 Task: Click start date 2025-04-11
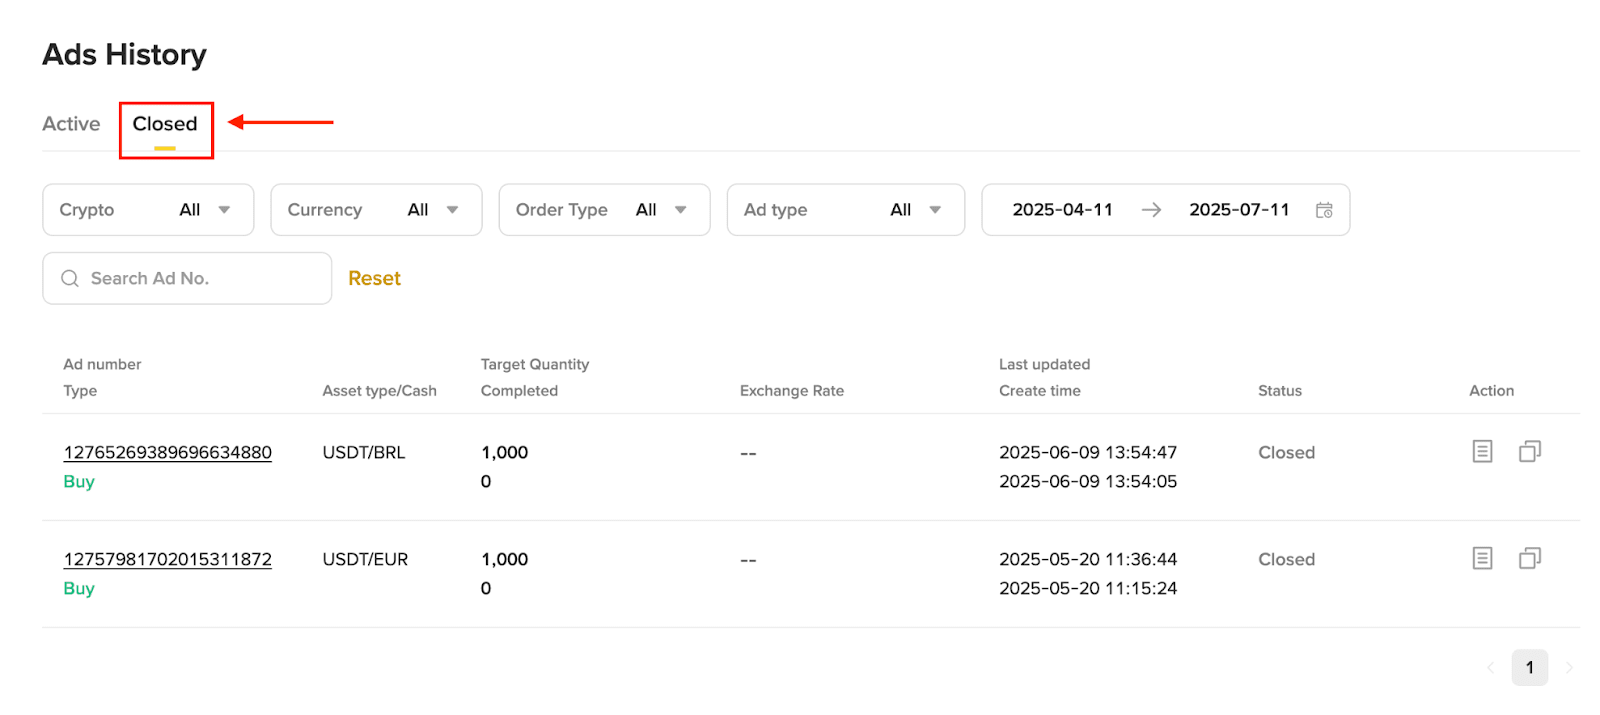click(x=1062, y=210)
